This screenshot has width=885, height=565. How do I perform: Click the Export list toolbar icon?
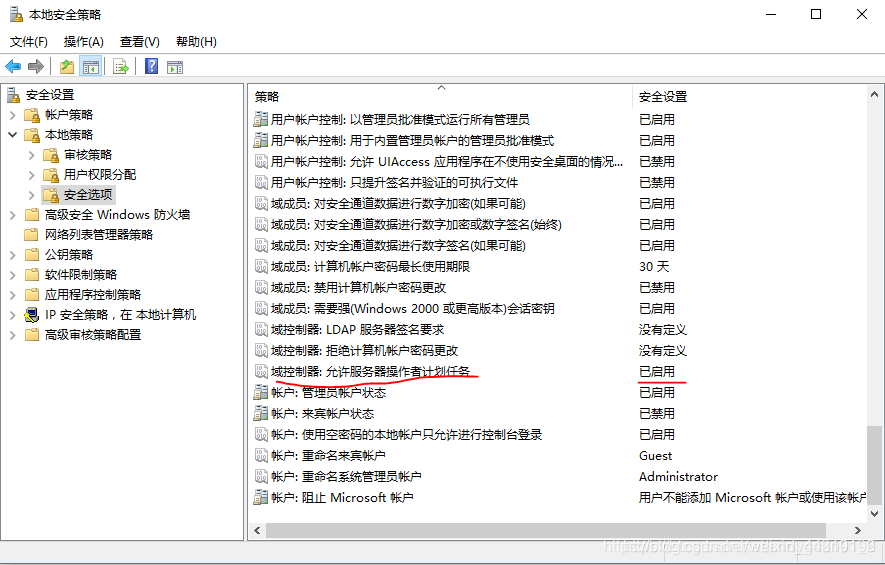click(121, 67)
